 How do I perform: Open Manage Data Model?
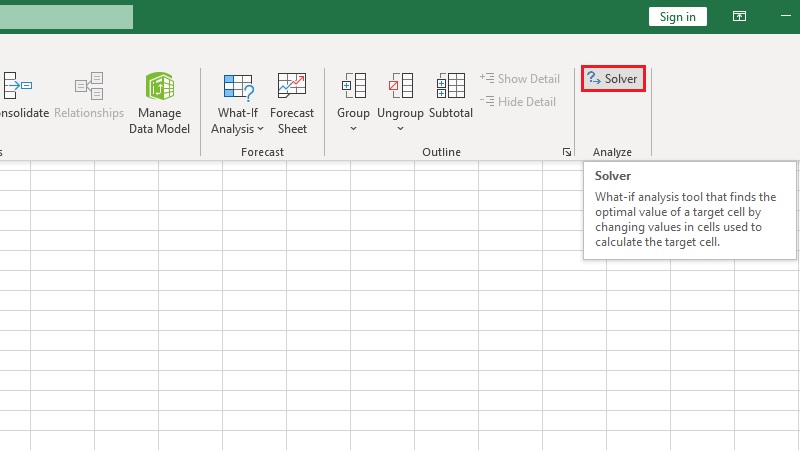(159, 103)
